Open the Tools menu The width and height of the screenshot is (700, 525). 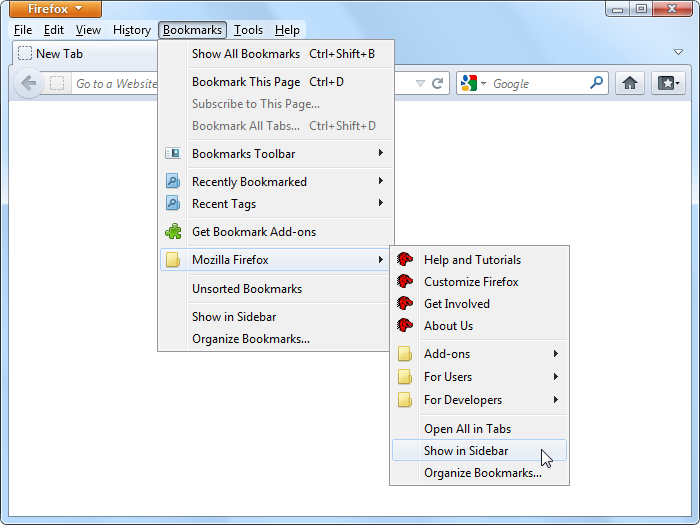tap(248, 30)
